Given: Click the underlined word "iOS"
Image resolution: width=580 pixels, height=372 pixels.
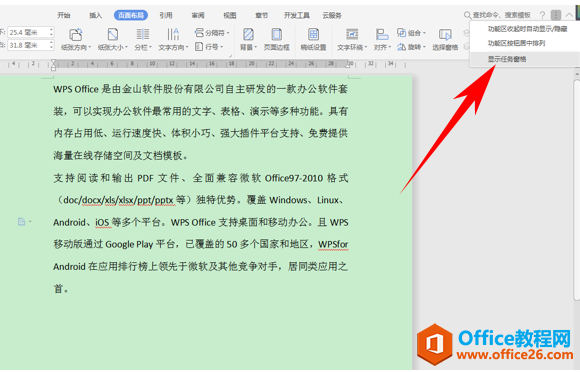Looking at the screenshot, I should [102, 223].
